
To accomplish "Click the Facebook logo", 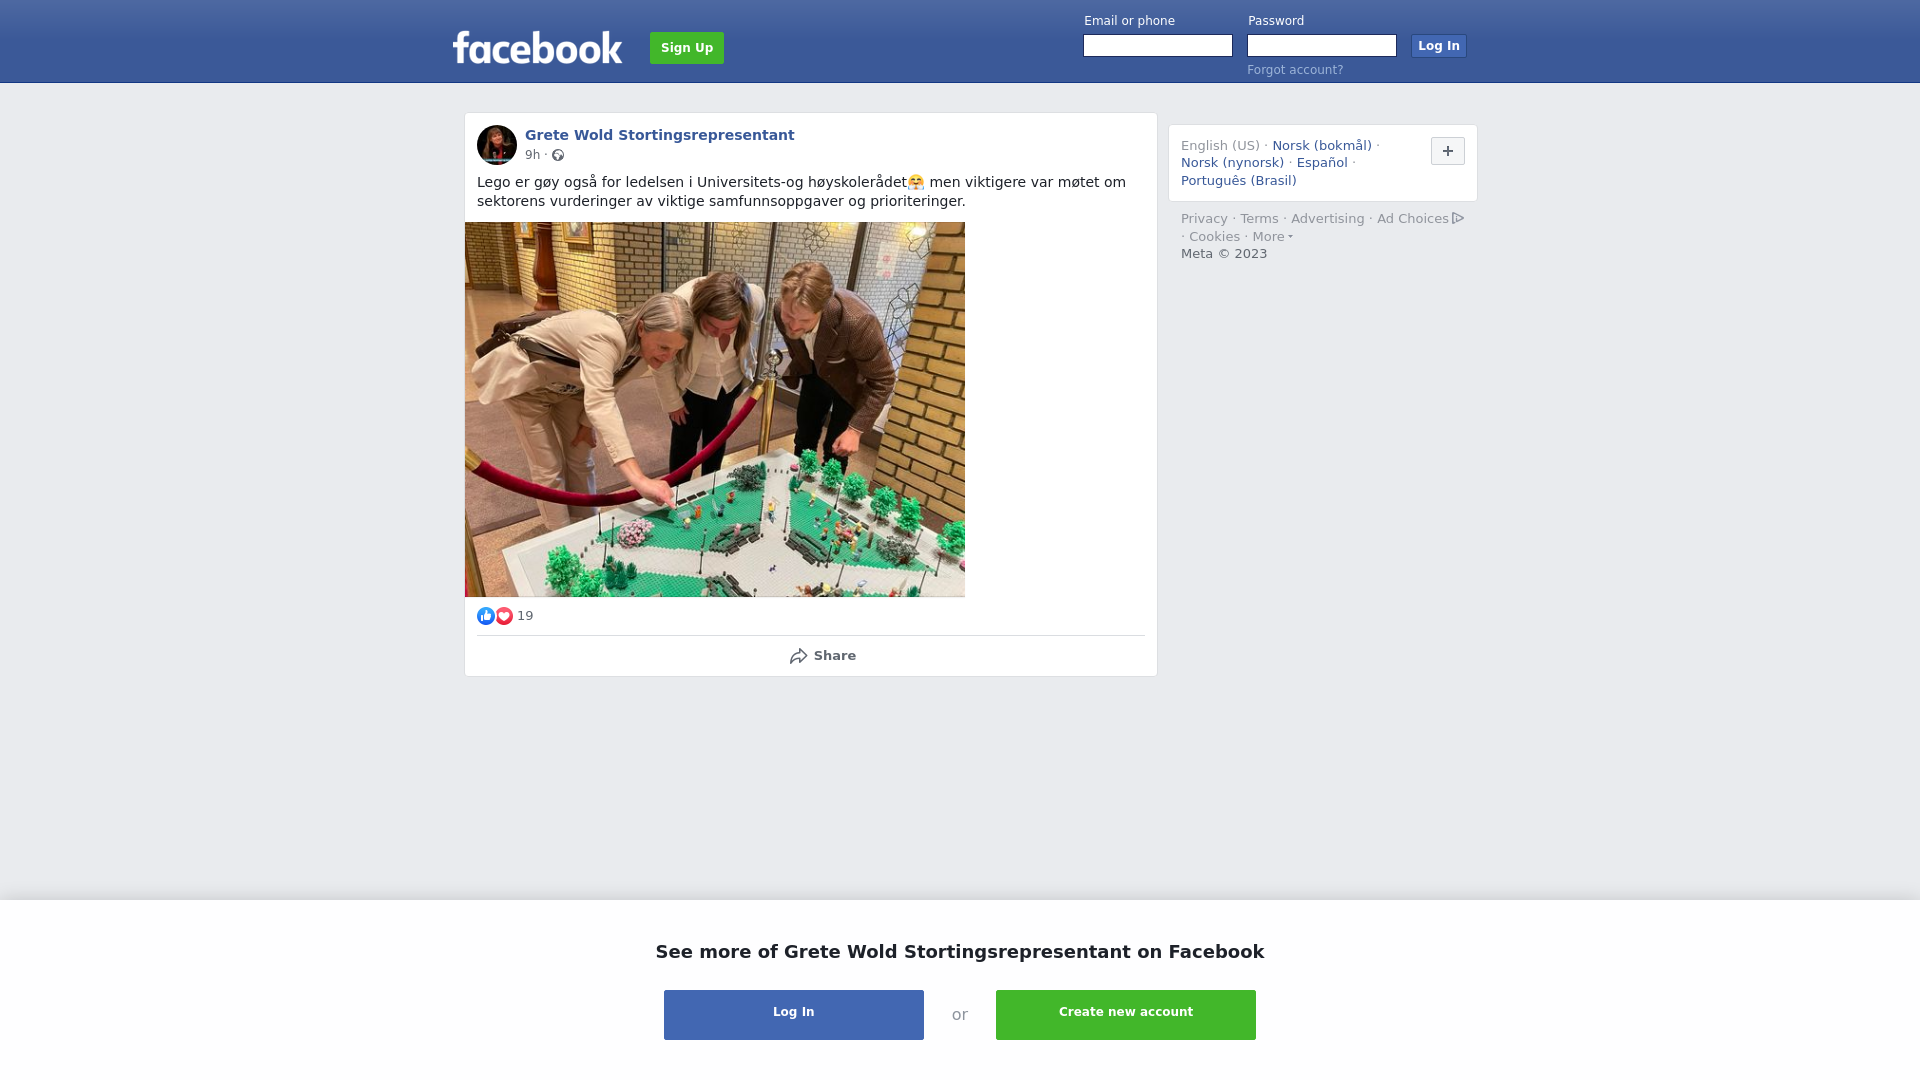I will [x=537, y=47].
